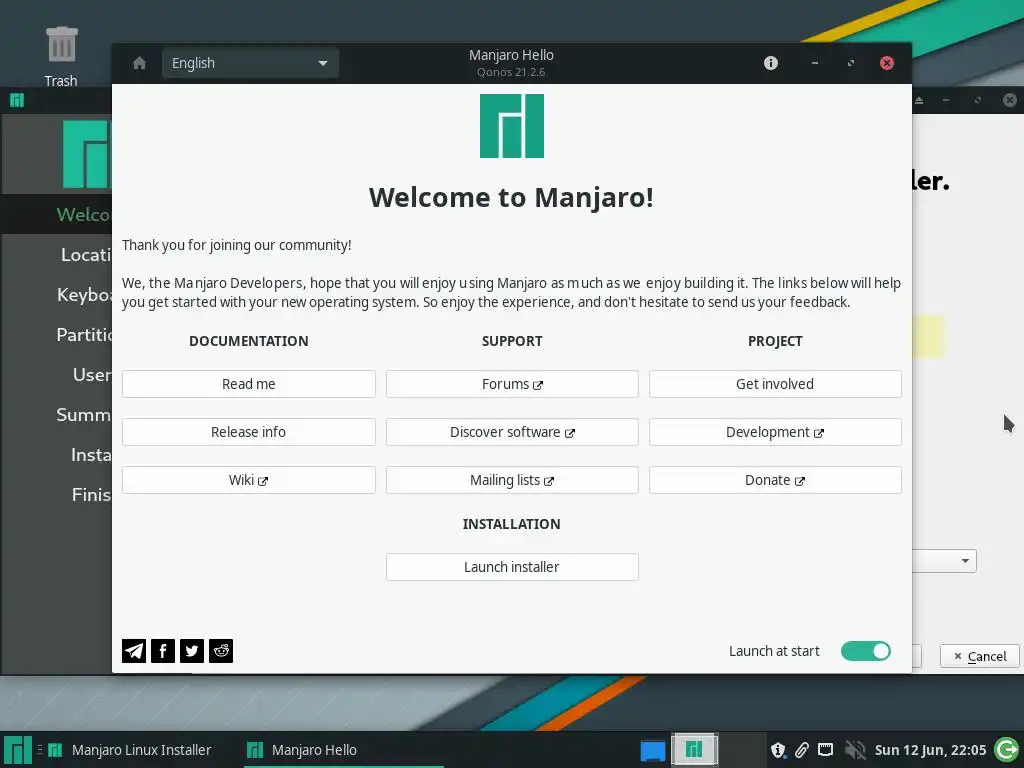The image size is (1024, 768).
Task: Minimize the Manjaro Hello window
Action: pos(814,63)
